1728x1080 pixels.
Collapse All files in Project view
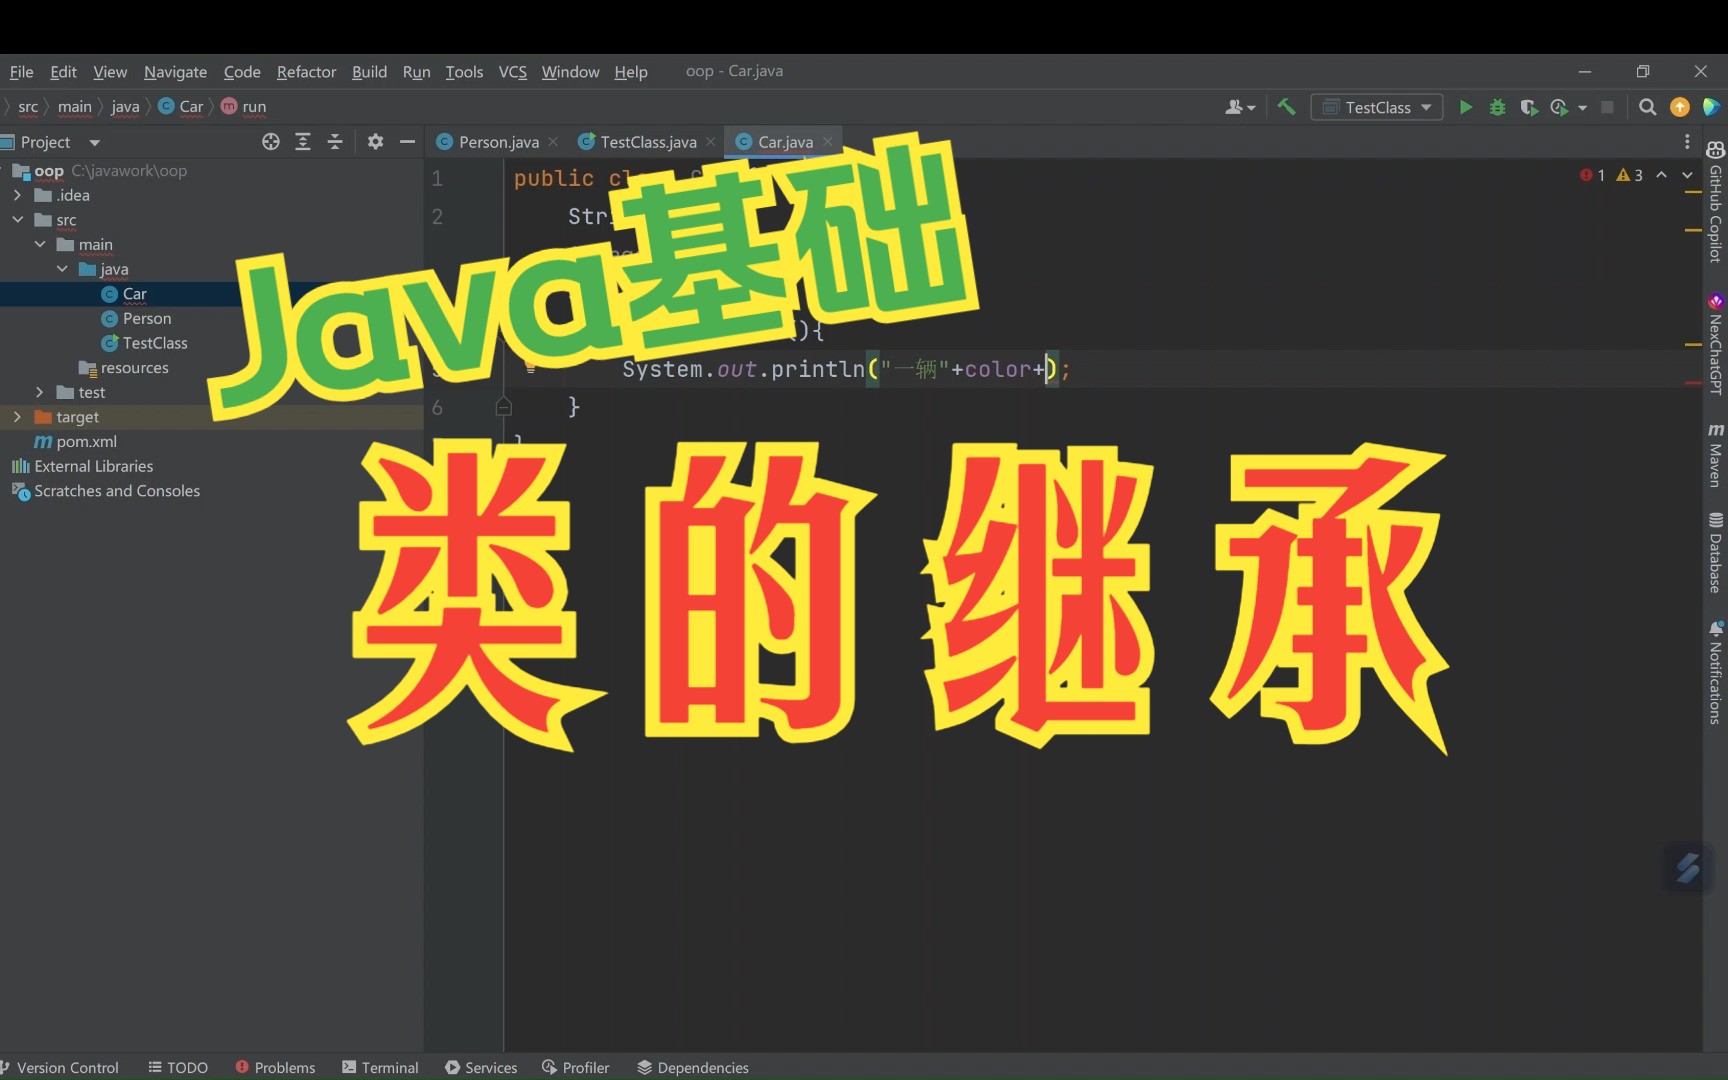[x=335, y=142]
